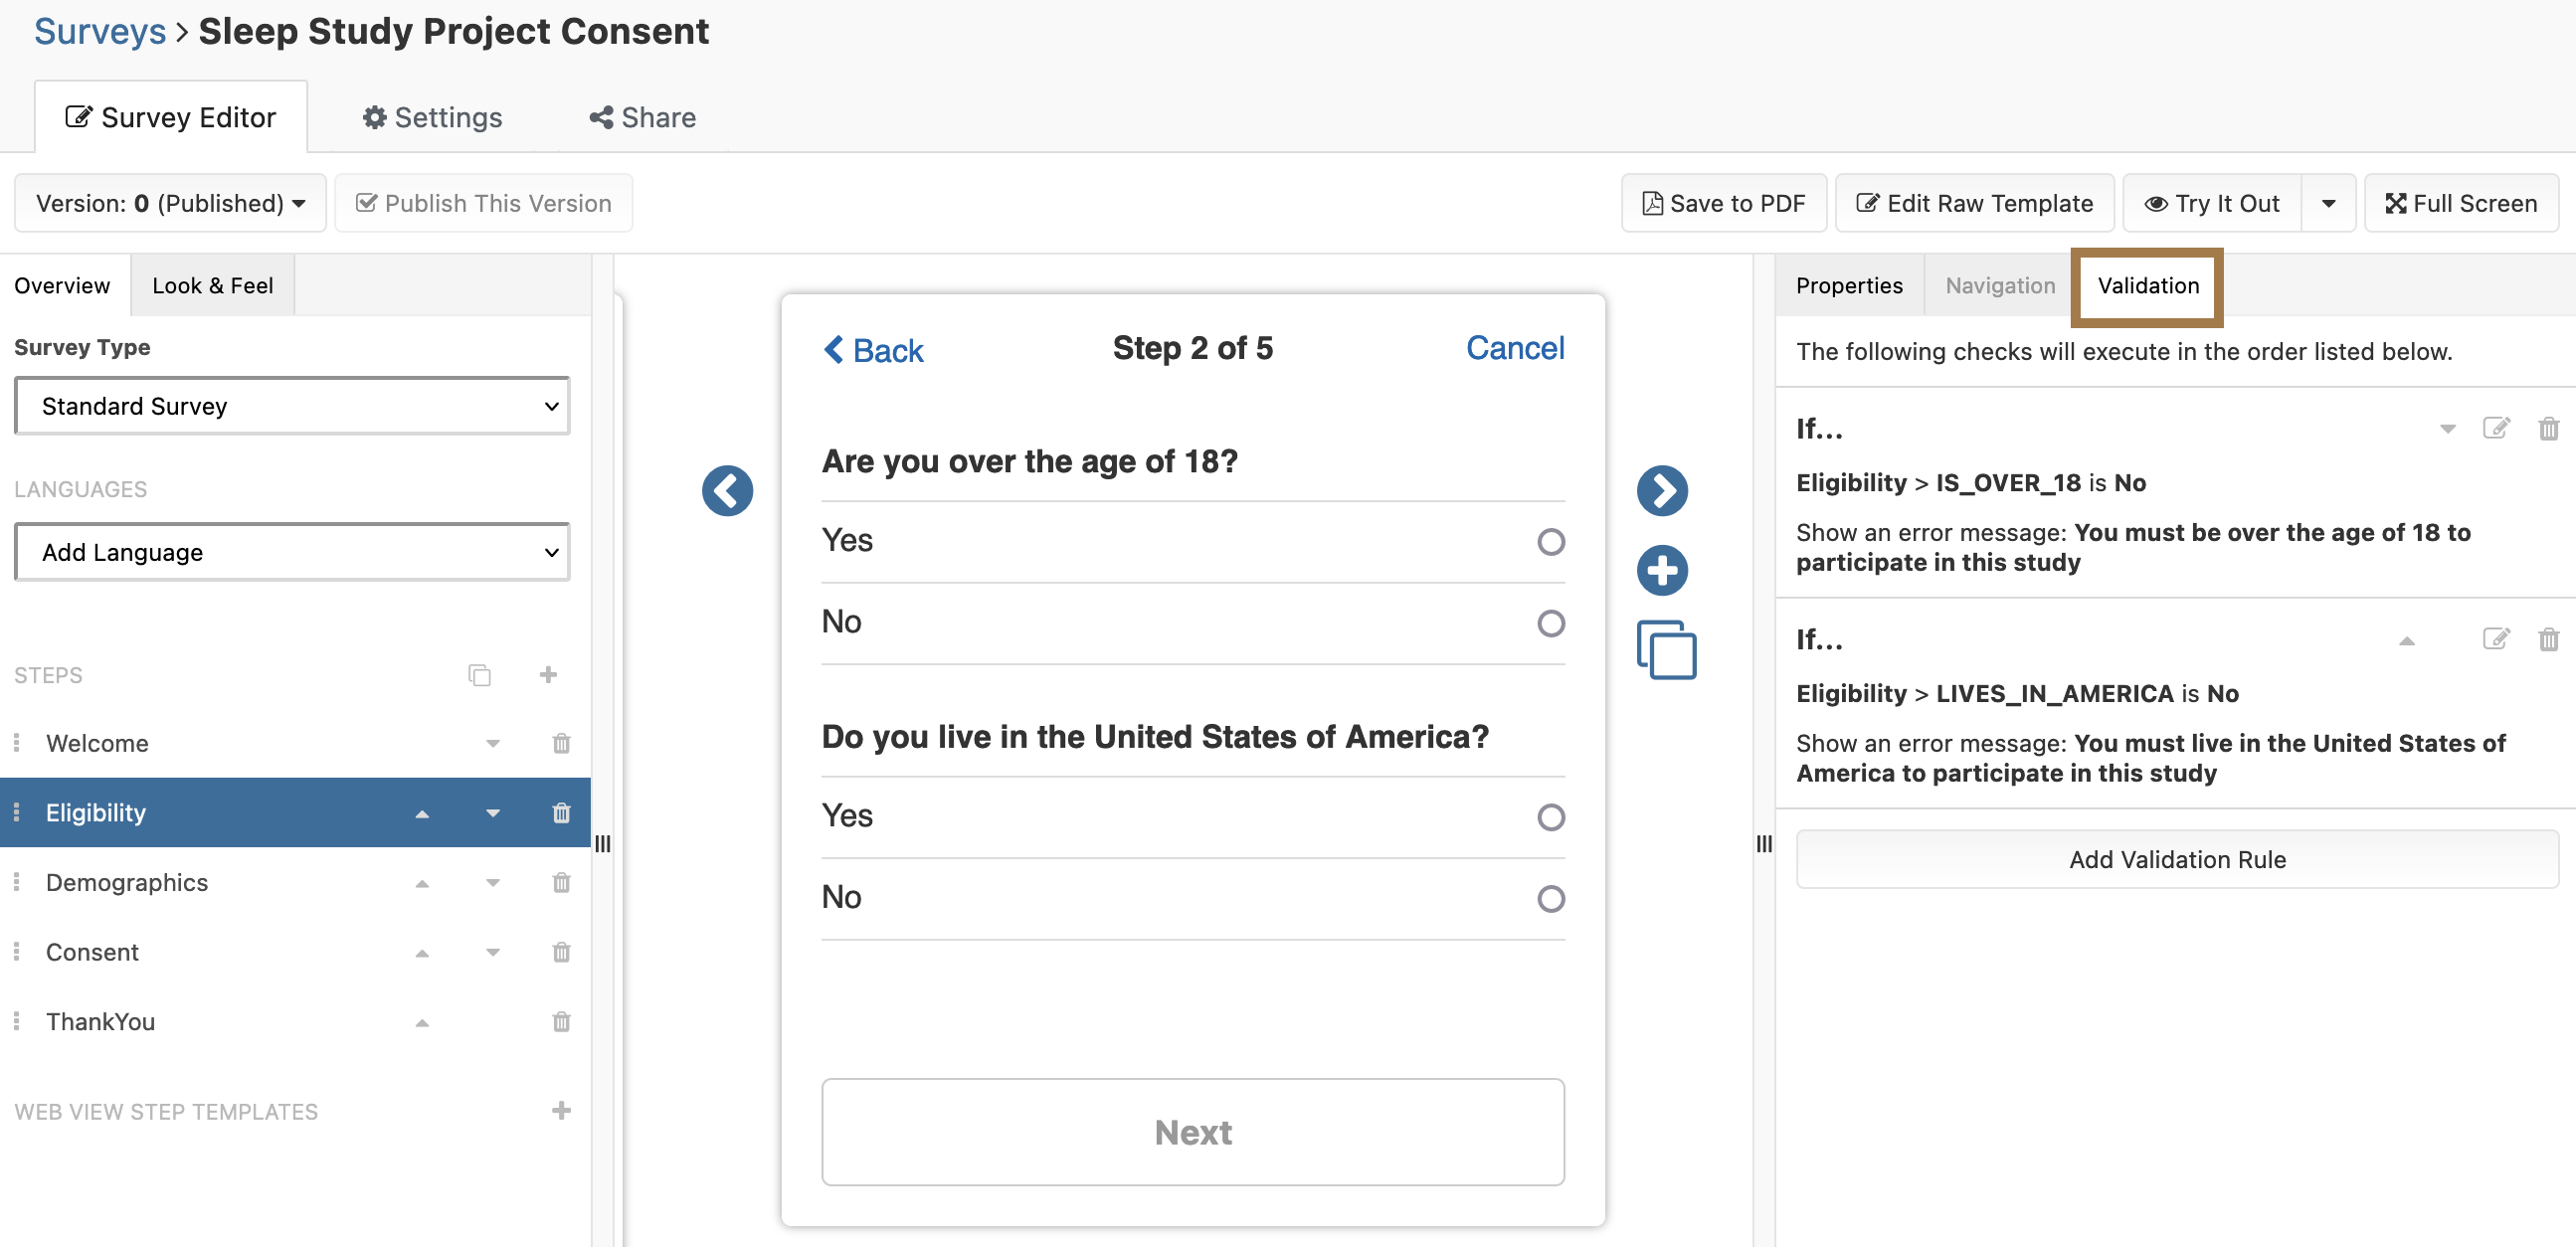Add a new step with the STEPS plus icon
2576x1247 pixels.
pos(547,675)
